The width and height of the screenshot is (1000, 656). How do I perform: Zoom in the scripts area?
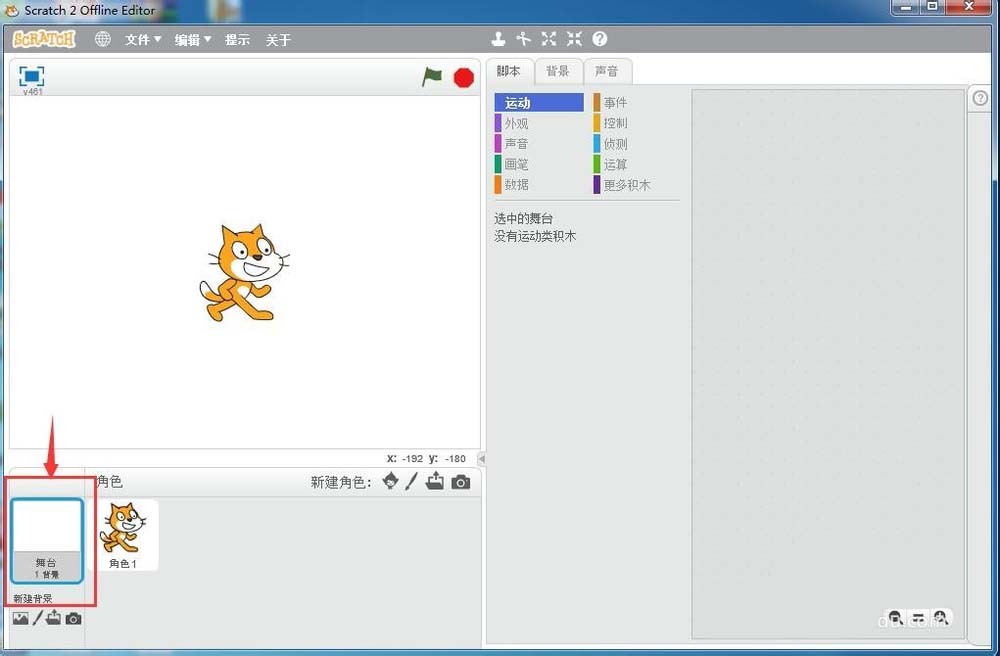[941, 618]
